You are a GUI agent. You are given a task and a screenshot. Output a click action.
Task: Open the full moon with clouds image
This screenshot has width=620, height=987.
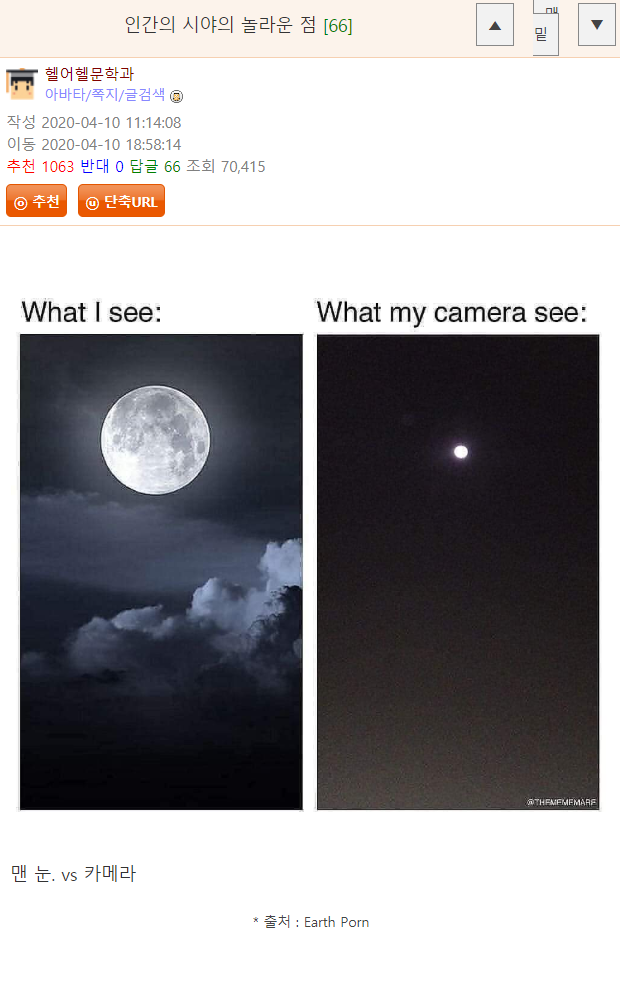click(161, 572)
